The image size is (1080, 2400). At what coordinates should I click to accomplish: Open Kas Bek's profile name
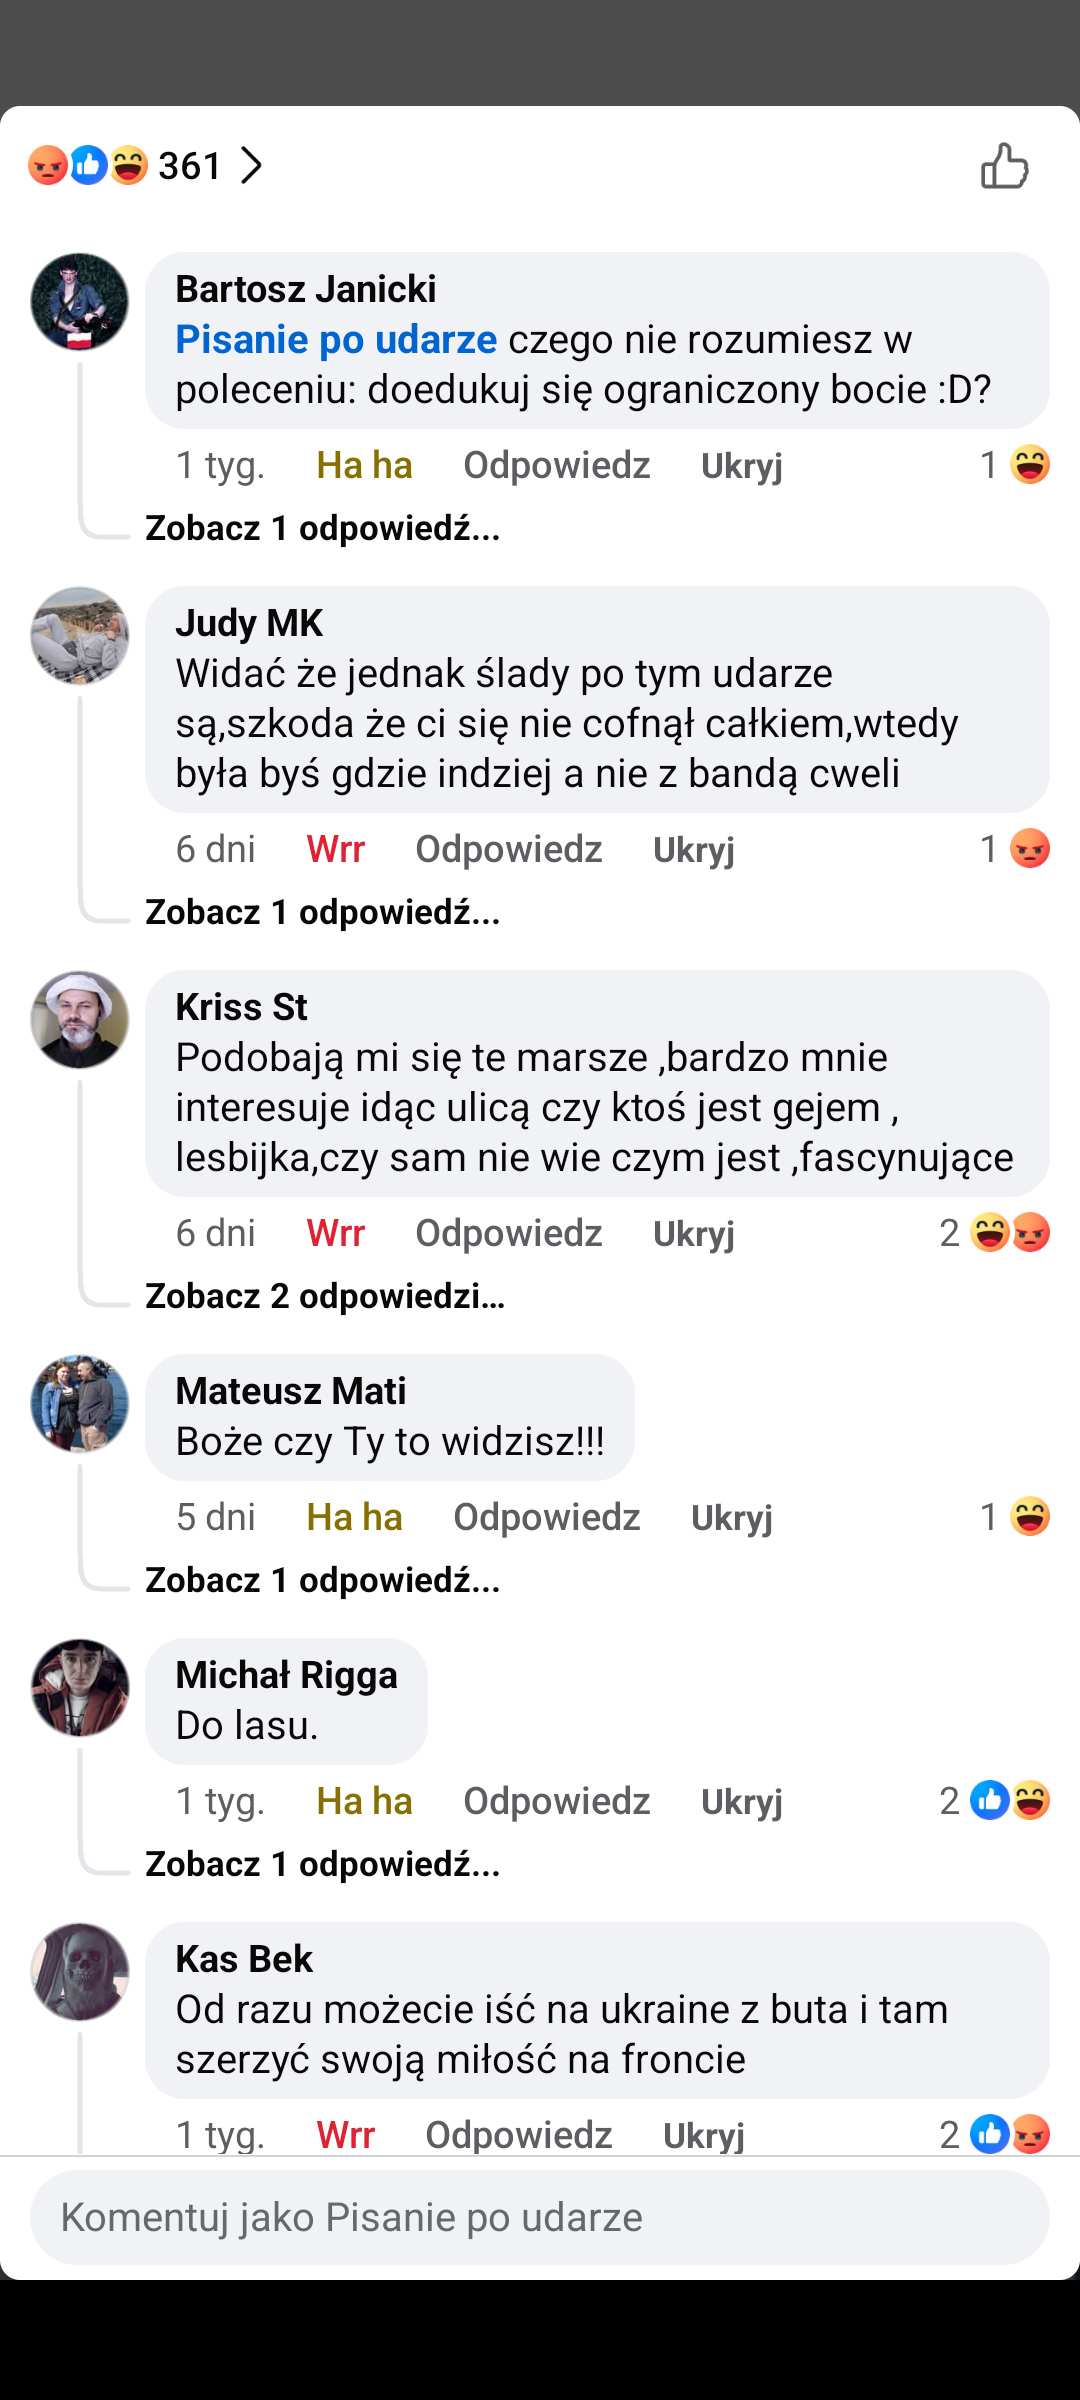tap(244, 1959)
